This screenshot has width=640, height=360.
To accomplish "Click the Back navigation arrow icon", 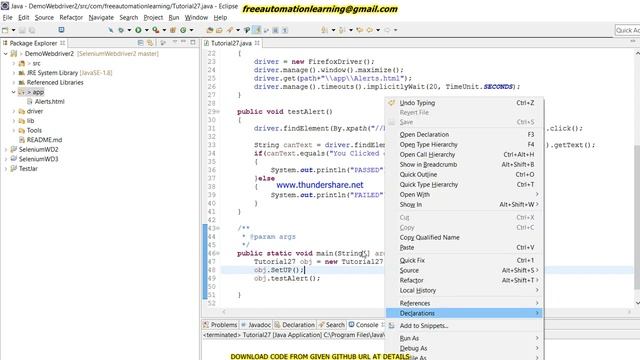I will click(x=370, y=30).
